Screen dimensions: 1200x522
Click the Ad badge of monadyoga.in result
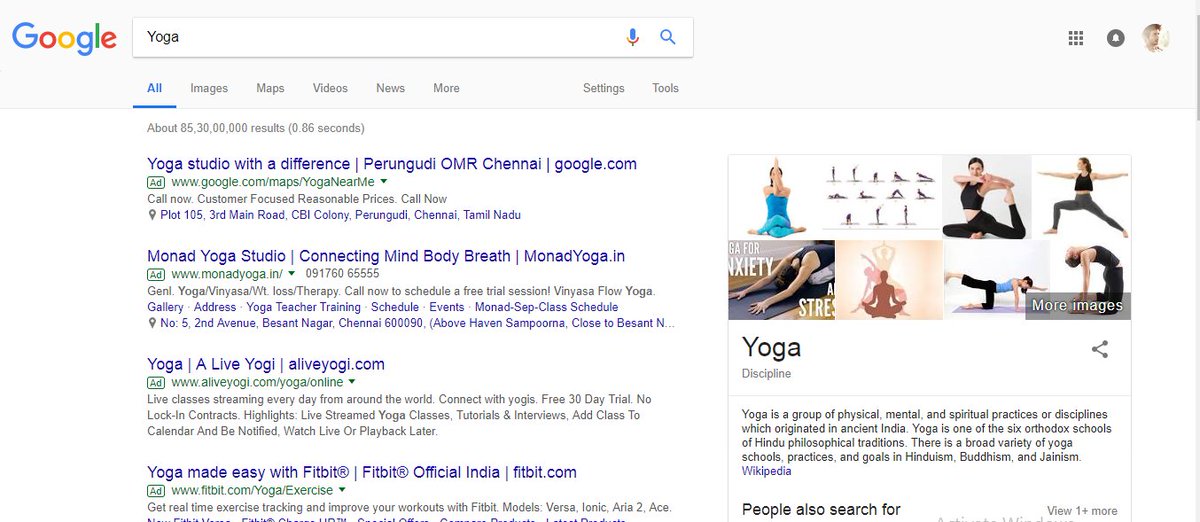coord(156,274)
